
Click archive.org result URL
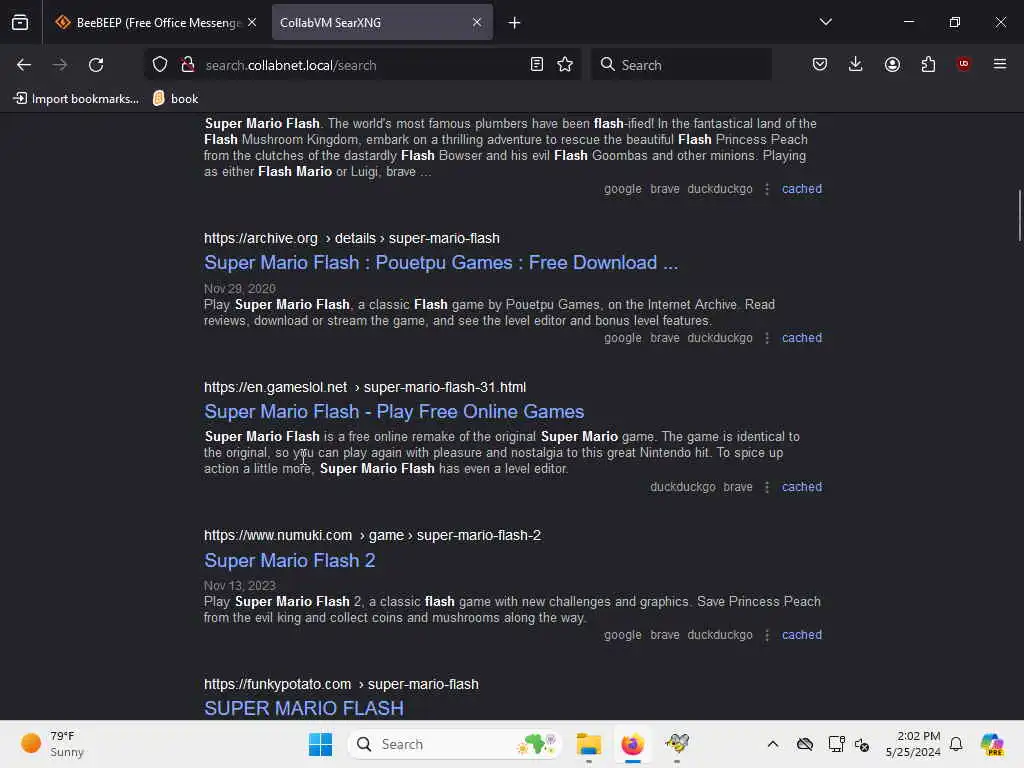coord(351,238)
